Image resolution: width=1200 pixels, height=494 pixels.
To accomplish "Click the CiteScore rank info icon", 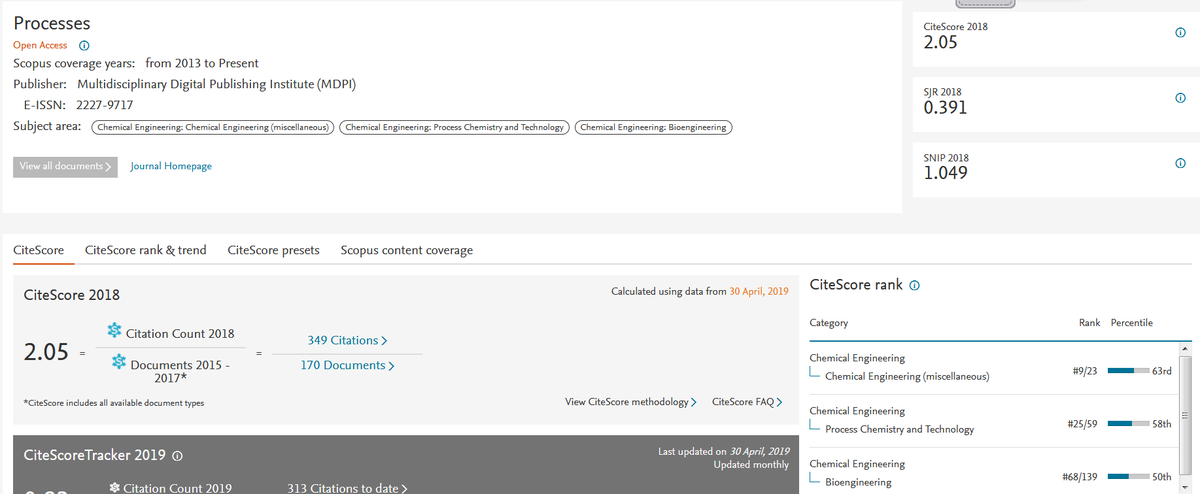I will click(x=914, y=286).
